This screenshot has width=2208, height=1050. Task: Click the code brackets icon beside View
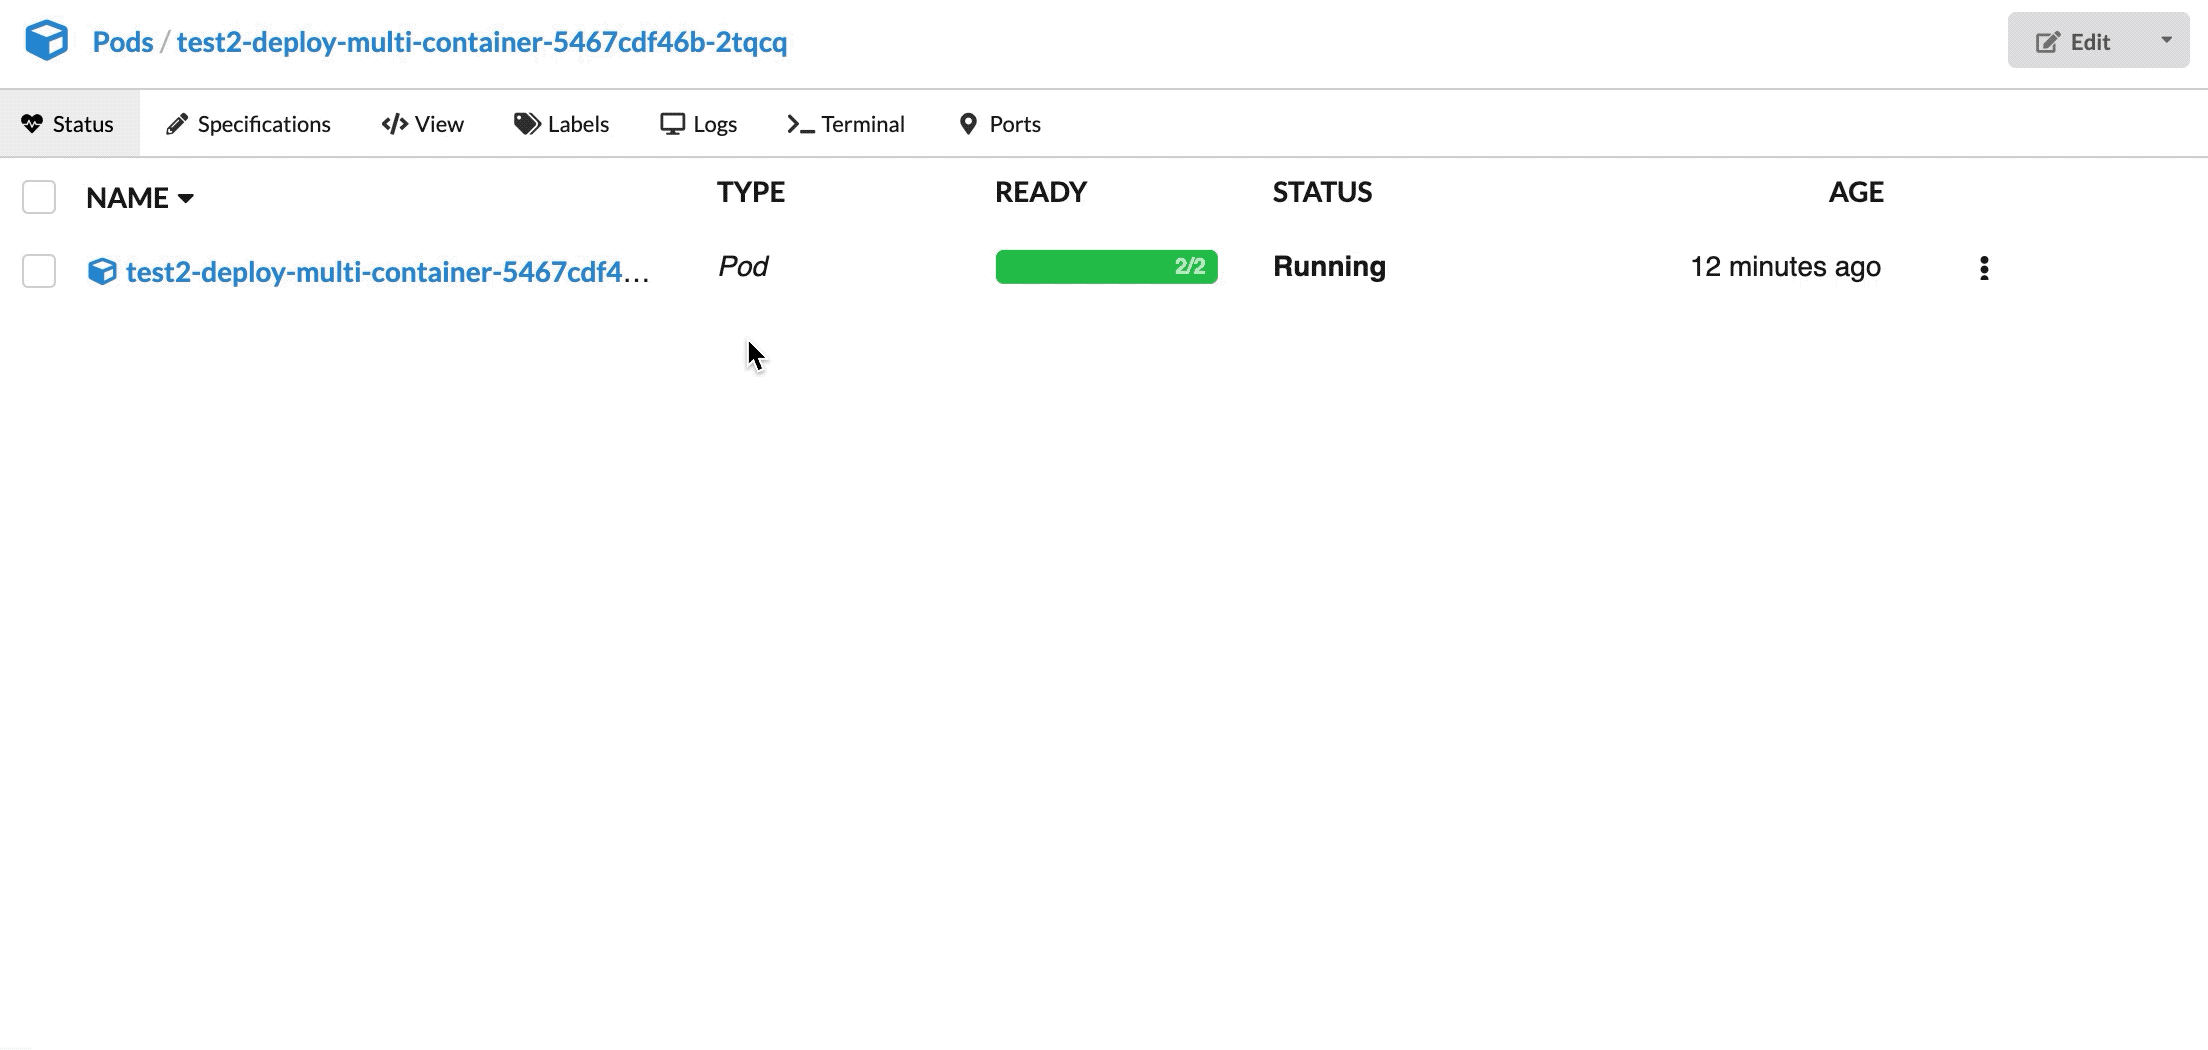[x=394, y=124]
